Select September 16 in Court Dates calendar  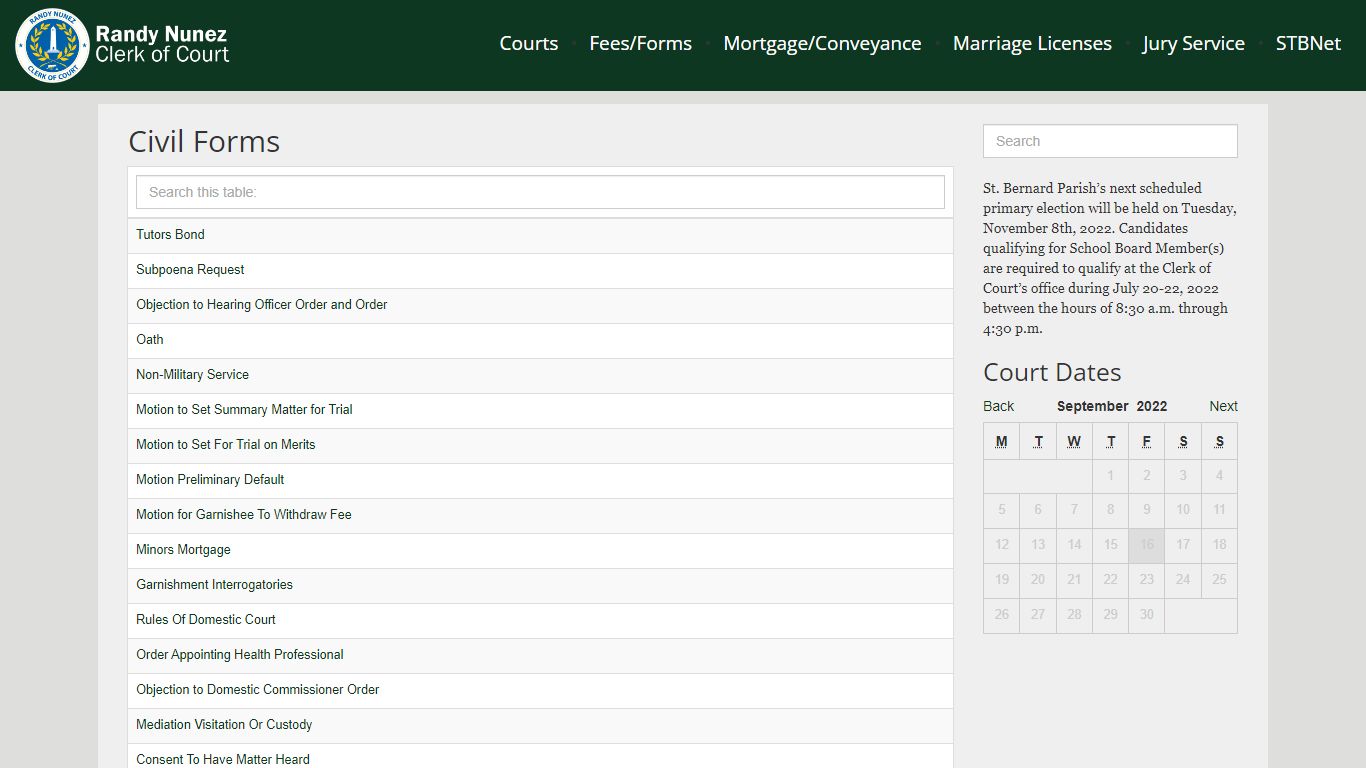click(1147, 545)
